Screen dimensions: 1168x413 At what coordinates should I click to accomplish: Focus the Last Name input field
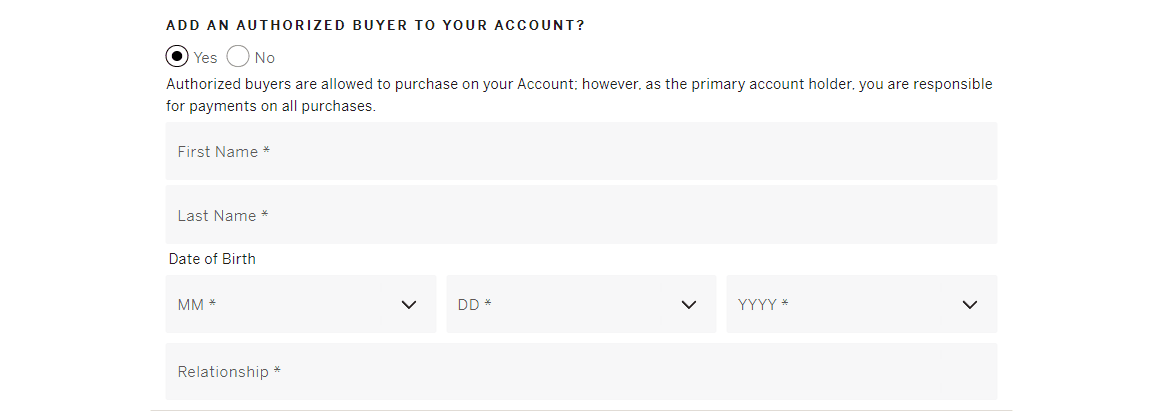tap(581, 215)
